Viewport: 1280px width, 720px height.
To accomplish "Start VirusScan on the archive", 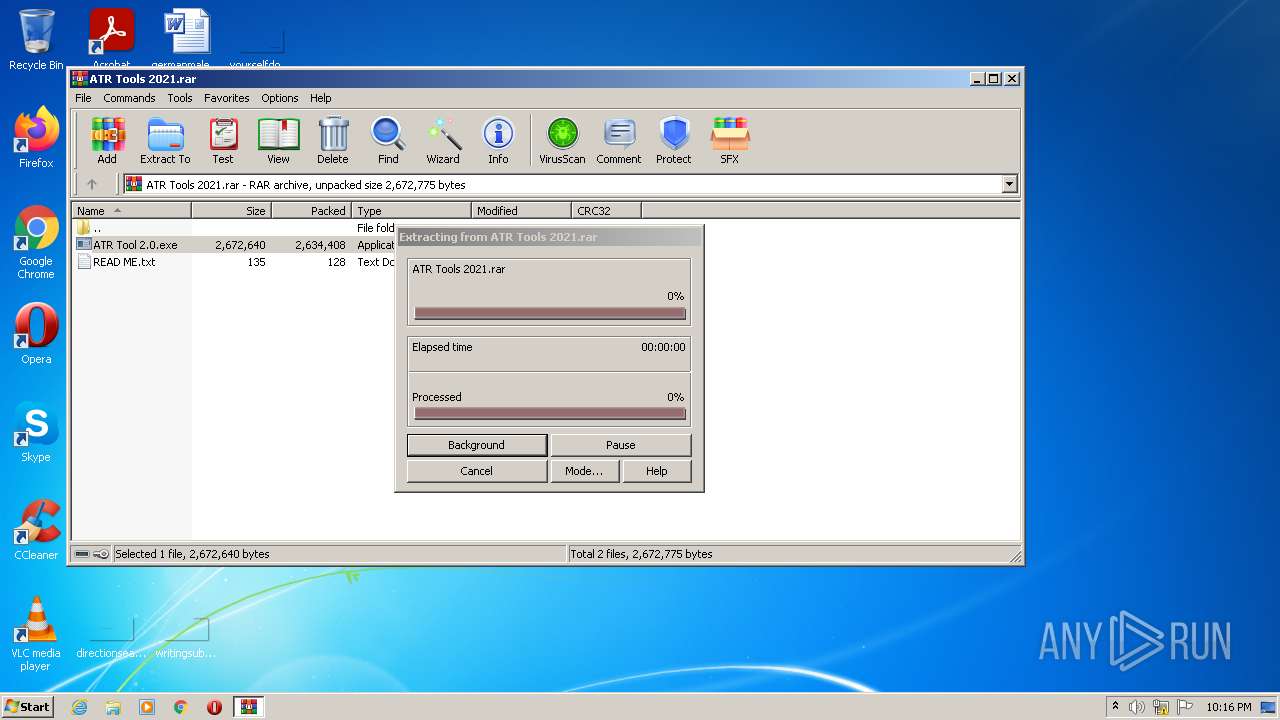I will (x=562, y=140).
